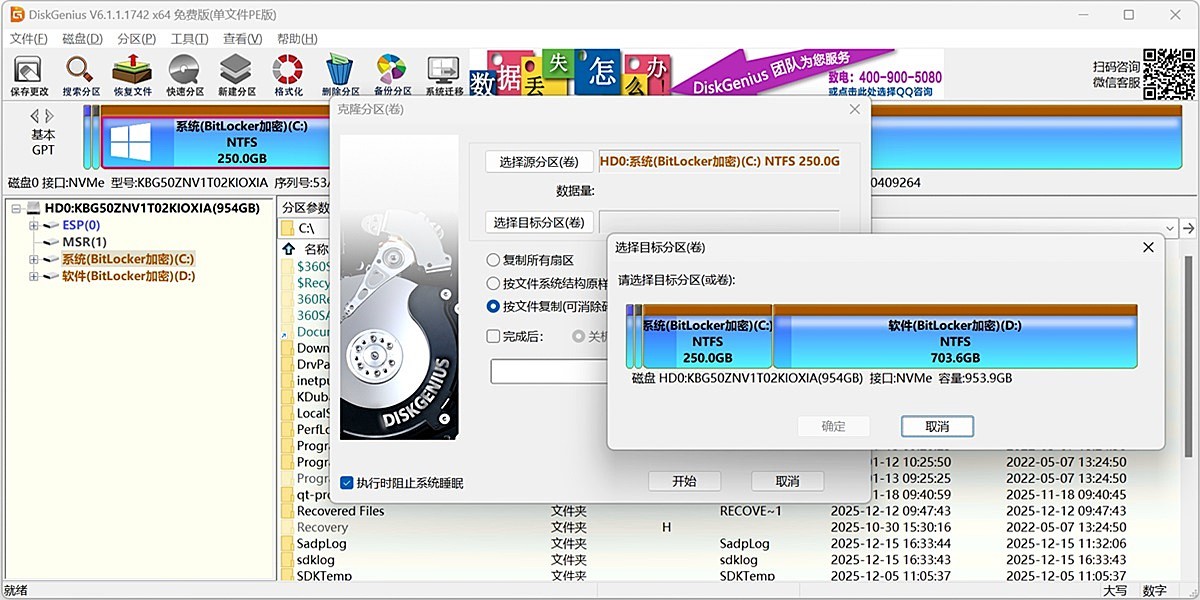1200x600 pixels.
Task: Enable the 完成后 completion checkbox
Action: tap(493, 336)
